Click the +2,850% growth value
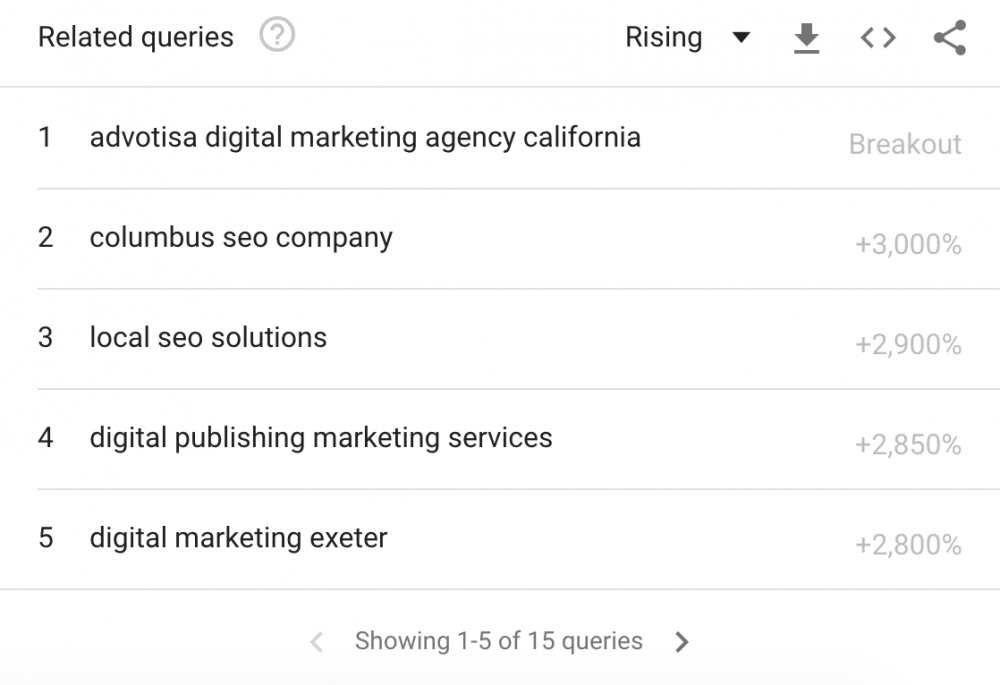The width and height of the screenshot is (1000, 685). pyautogui.click(x=908, y=445)
